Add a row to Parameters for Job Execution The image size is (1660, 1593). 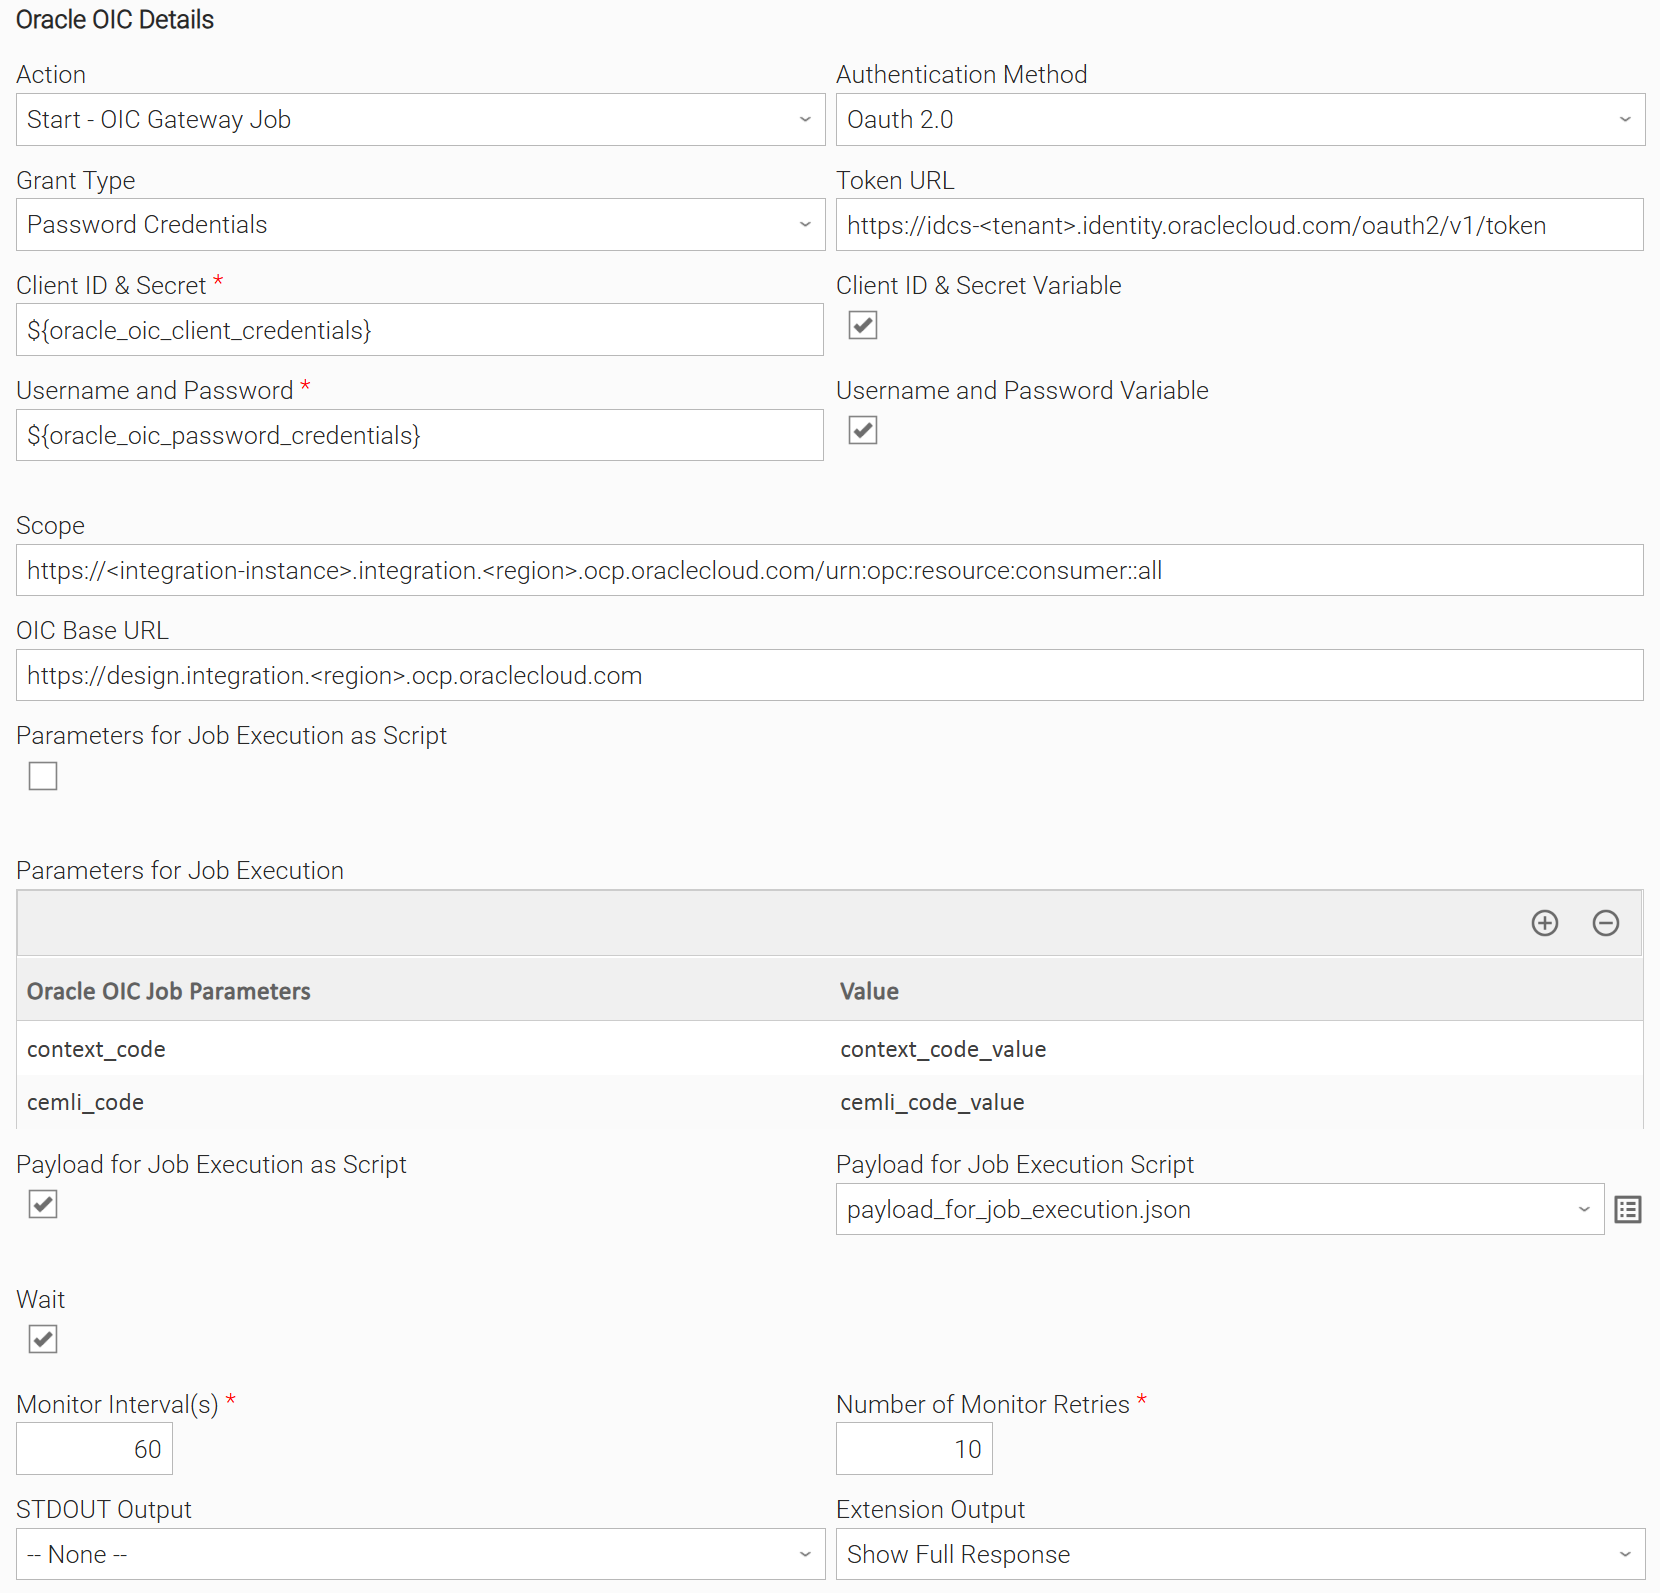click(x=1545, y=923)
